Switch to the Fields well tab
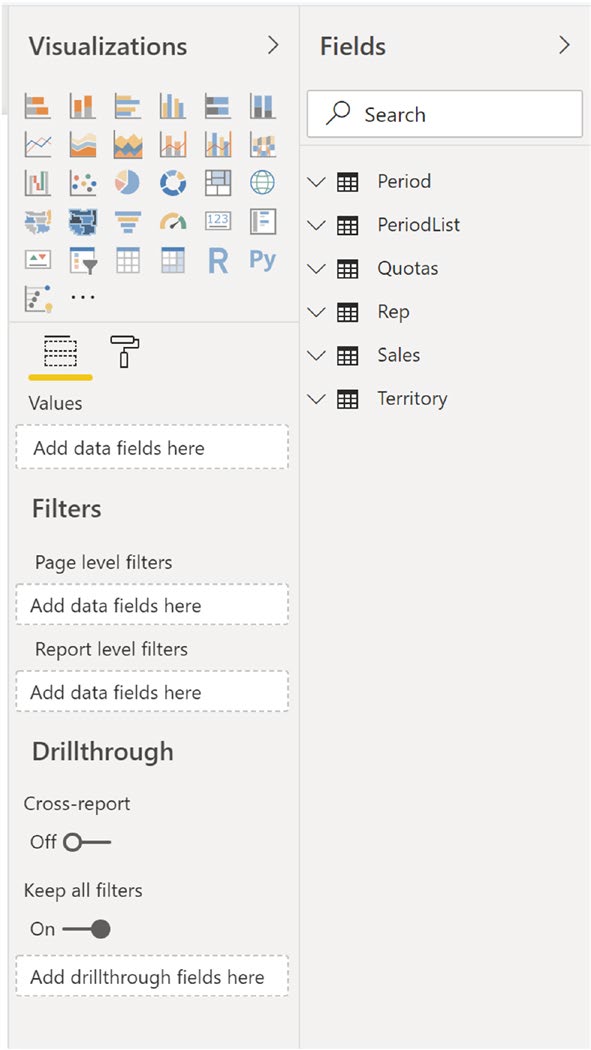The width and height of the screenshot is (591, 1050). (60, 352)
